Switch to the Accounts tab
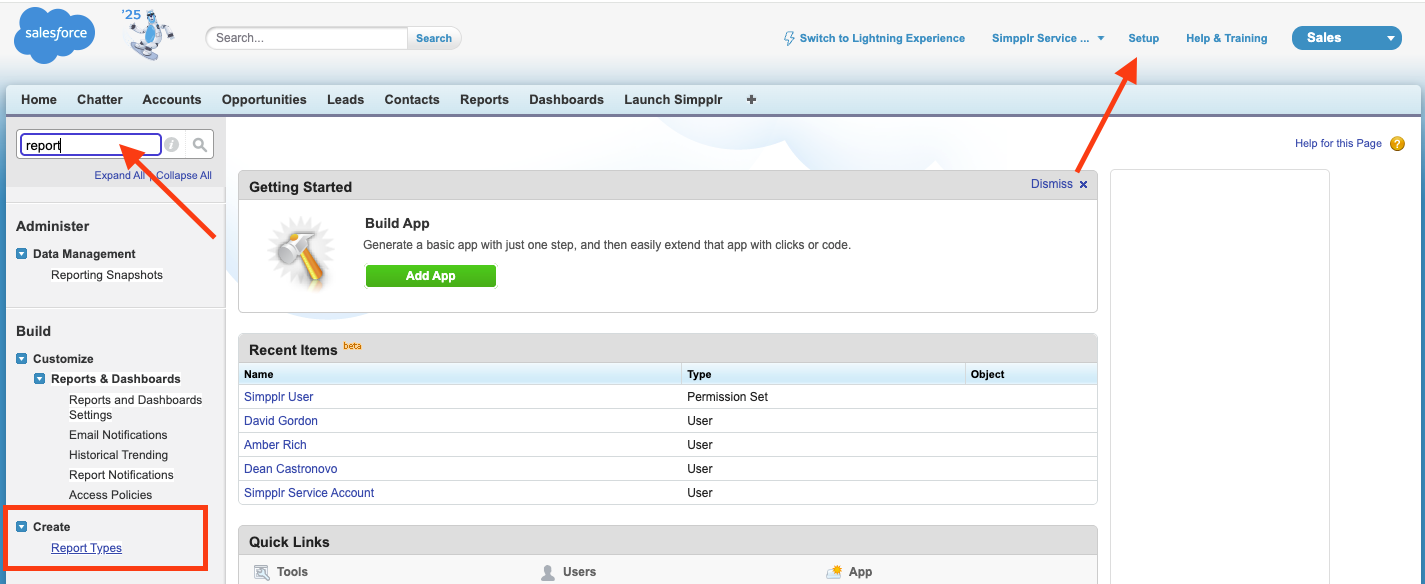1425x584 pixels. [x=172, y=100]
